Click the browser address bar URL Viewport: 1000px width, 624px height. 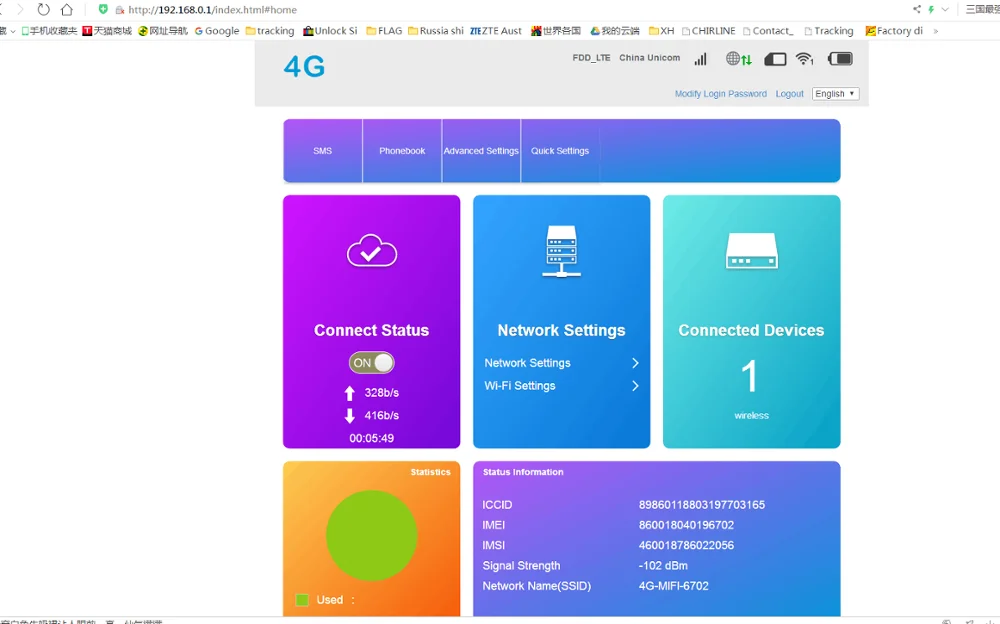(x=212, y=10)
